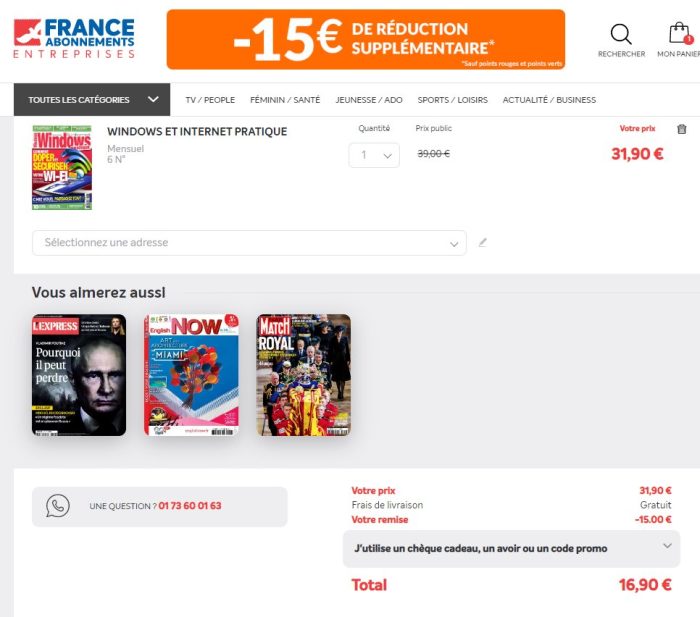
Task: Open search with the magnifier icon
Action: pos(621,35)
